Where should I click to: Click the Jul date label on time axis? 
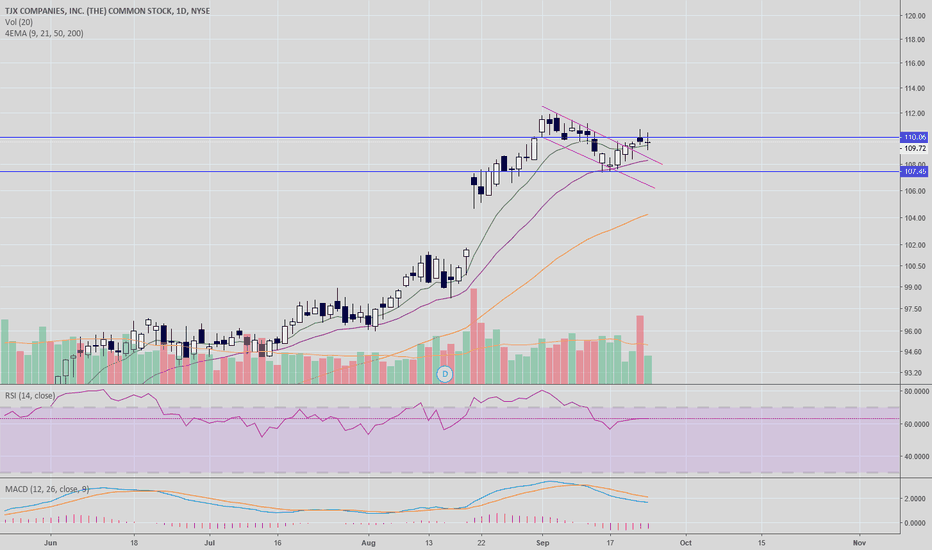click(x=209, y=543)
